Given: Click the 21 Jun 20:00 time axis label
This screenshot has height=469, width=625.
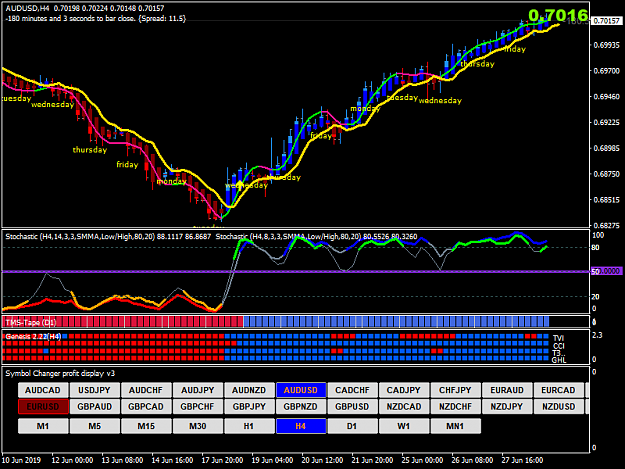Looking at the screenshot, I should pyautogui.click(x=372, y=460).
